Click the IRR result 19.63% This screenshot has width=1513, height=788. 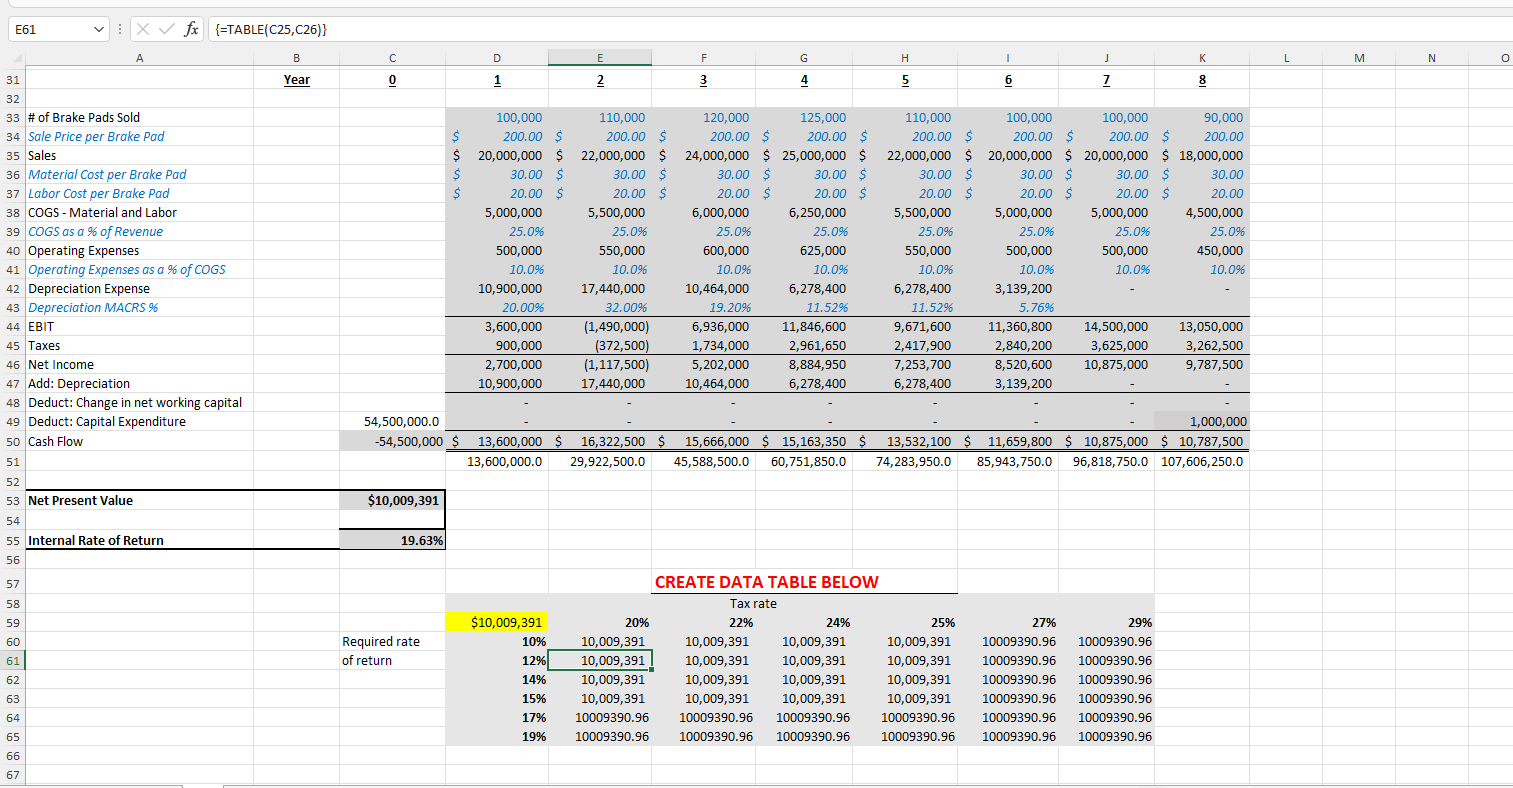tap(393, 540)
